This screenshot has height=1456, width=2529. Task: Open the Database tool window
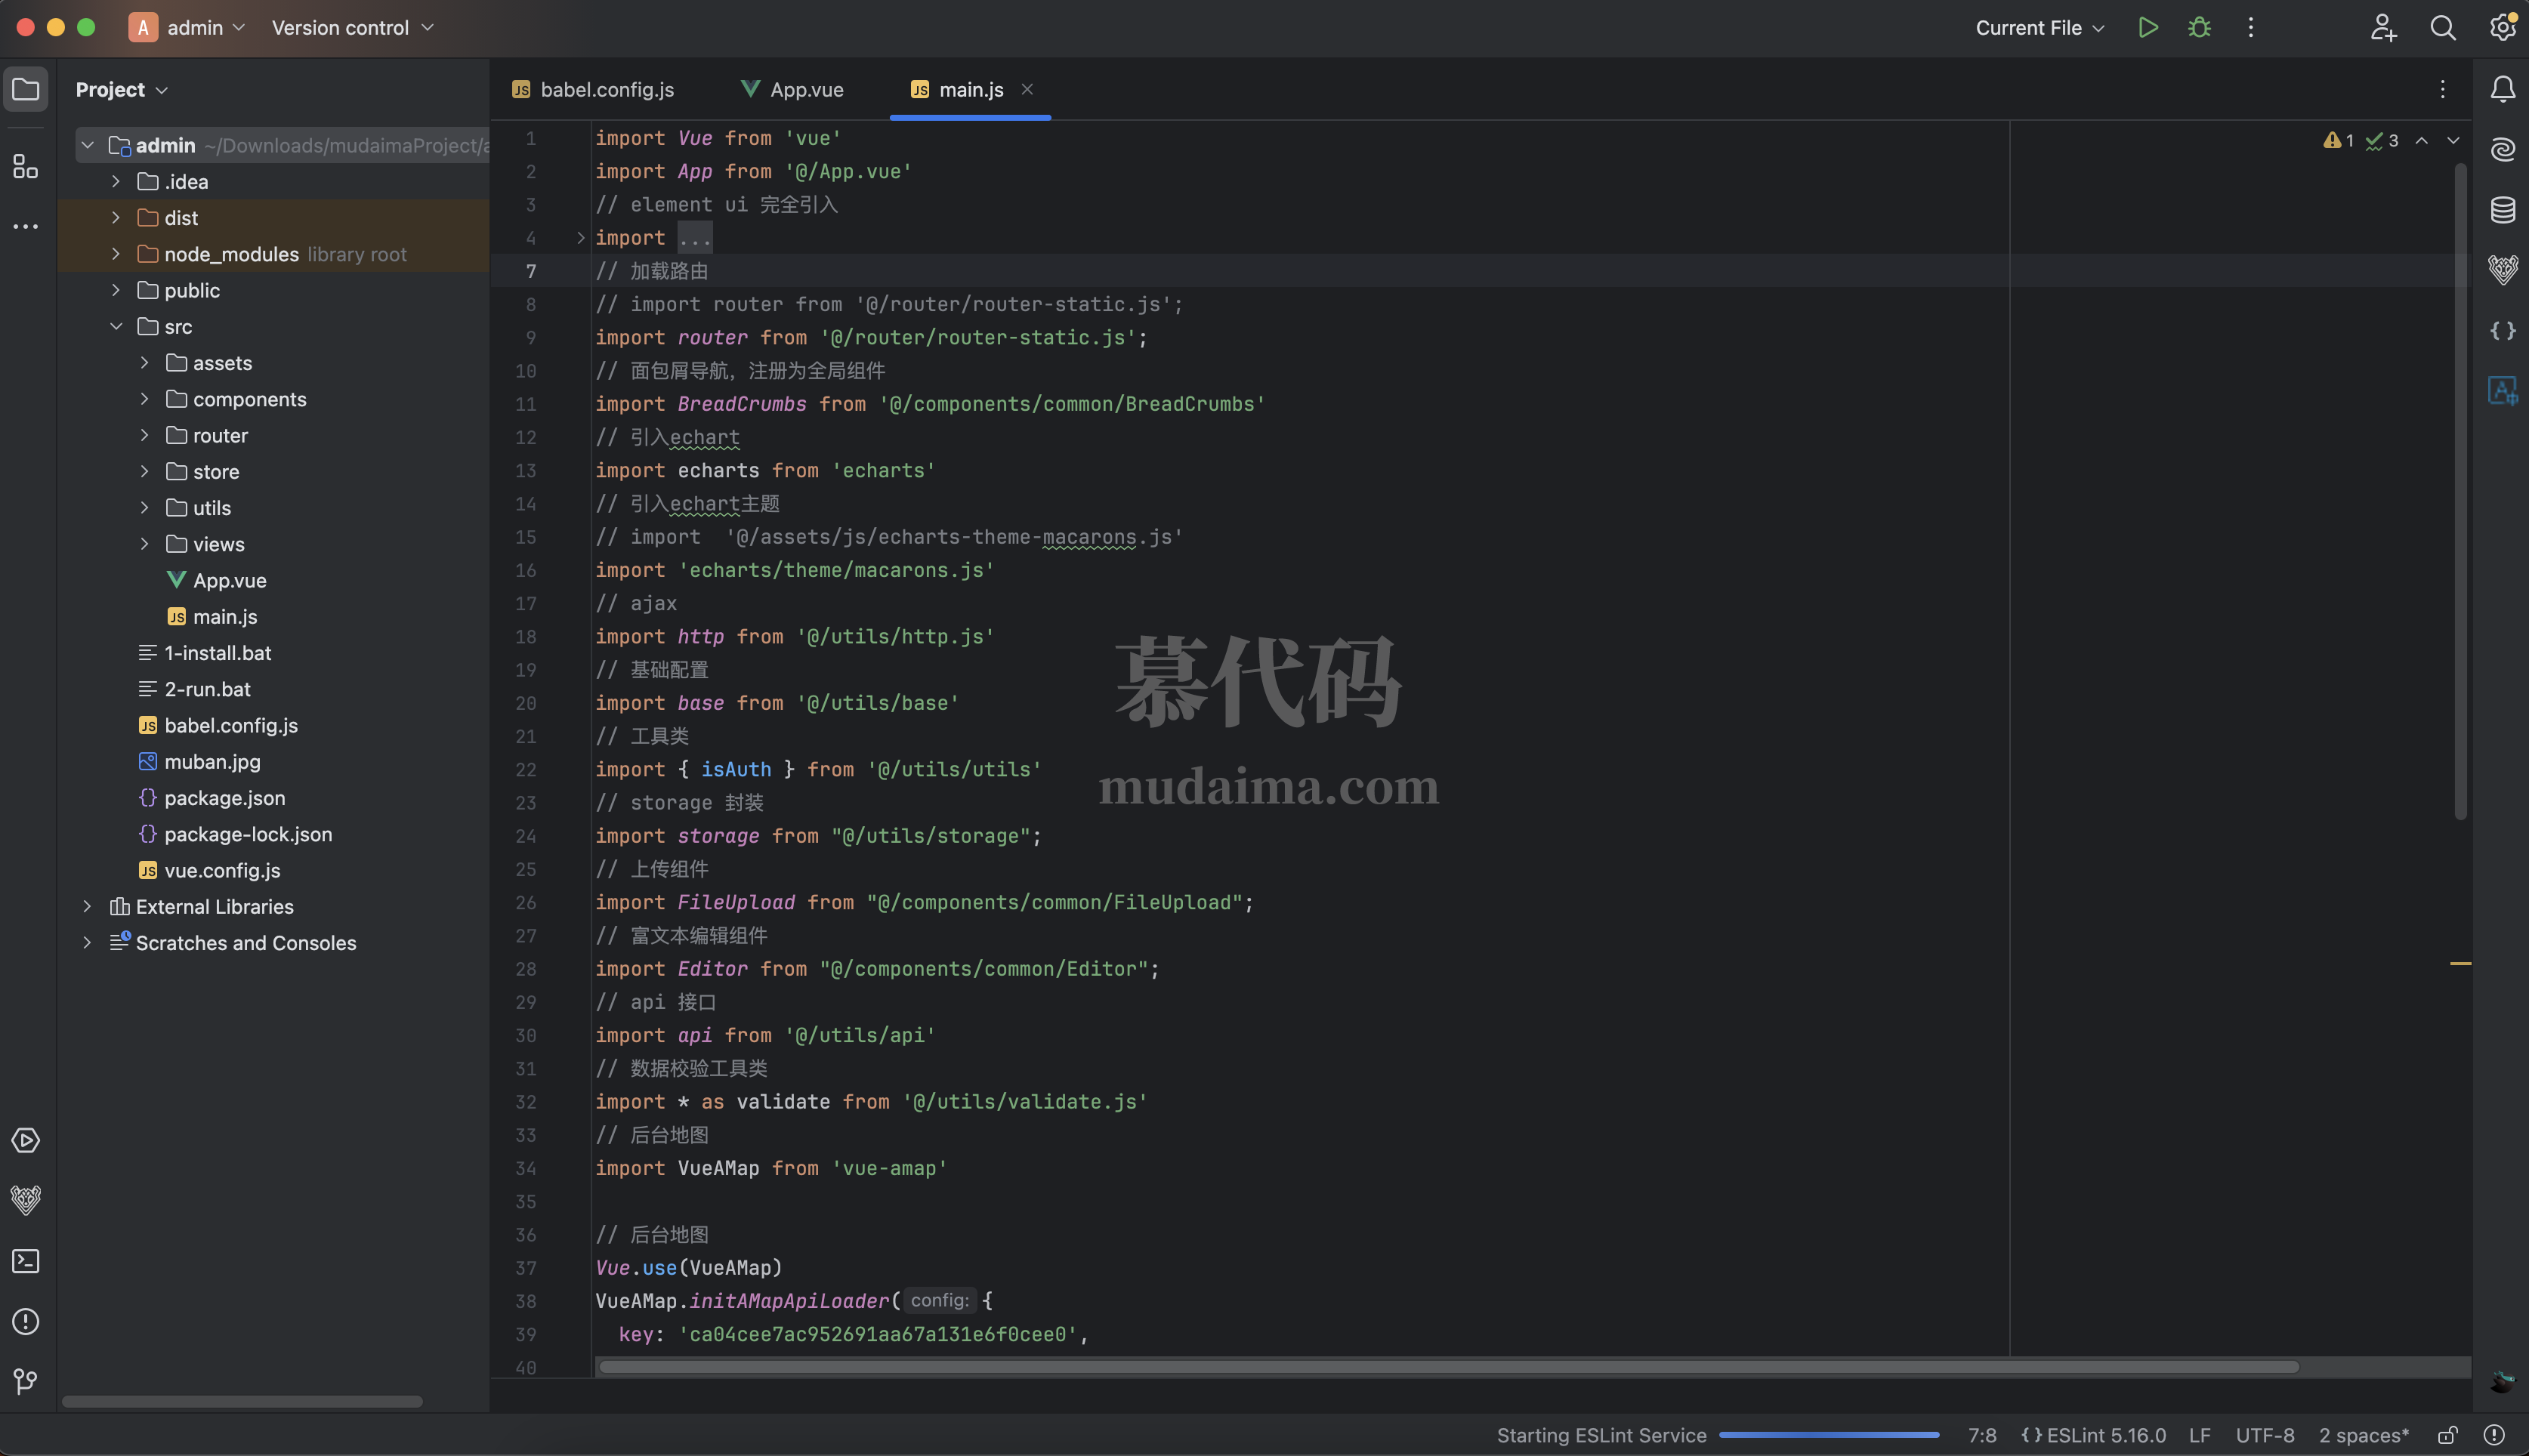click(x=2502, y=210)
